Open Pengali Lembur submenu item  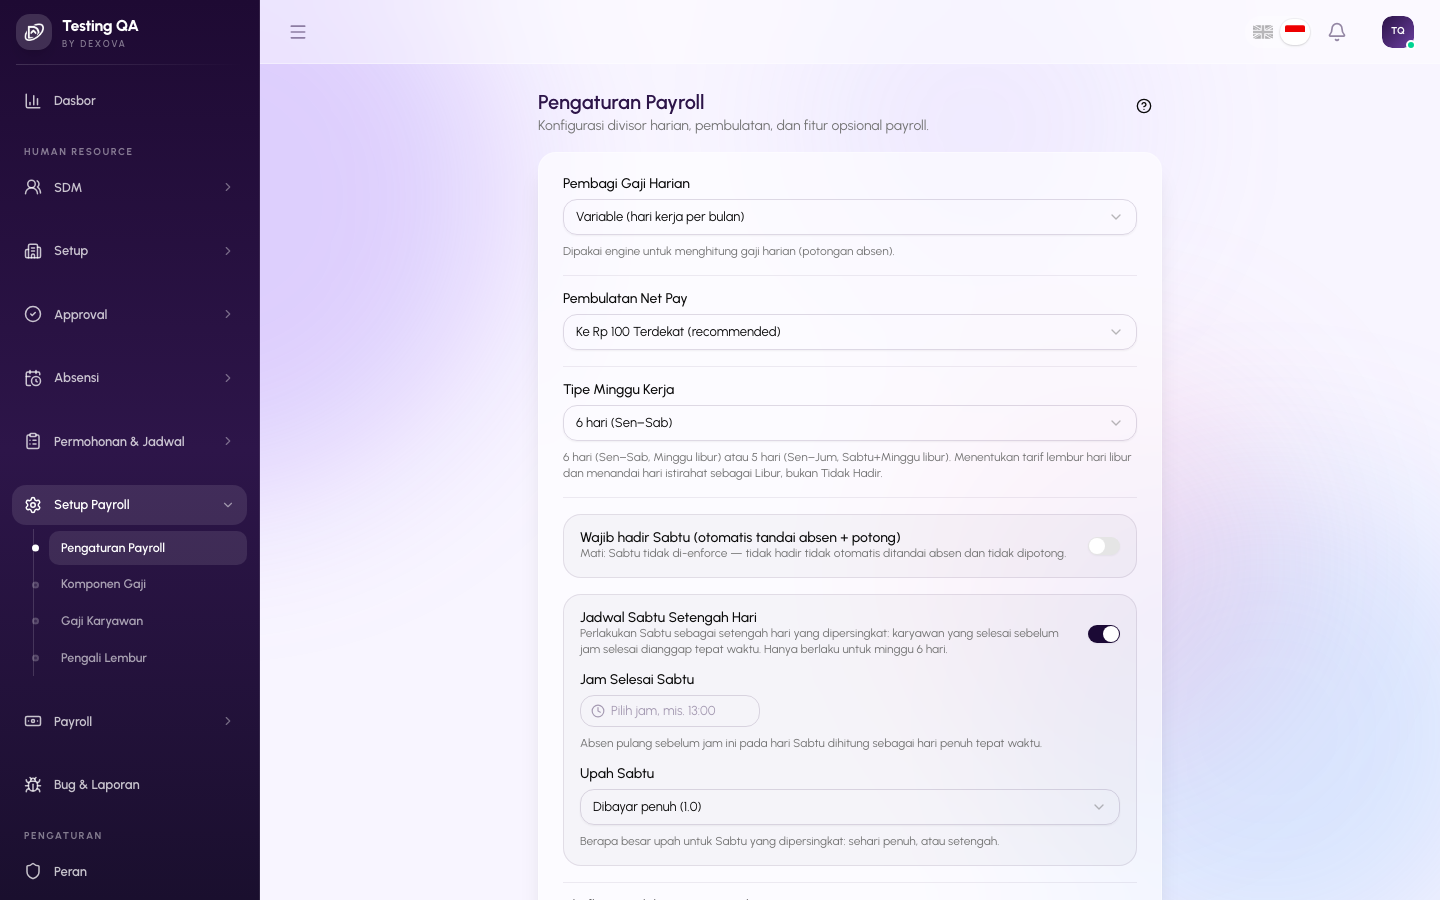pos(148,658)
